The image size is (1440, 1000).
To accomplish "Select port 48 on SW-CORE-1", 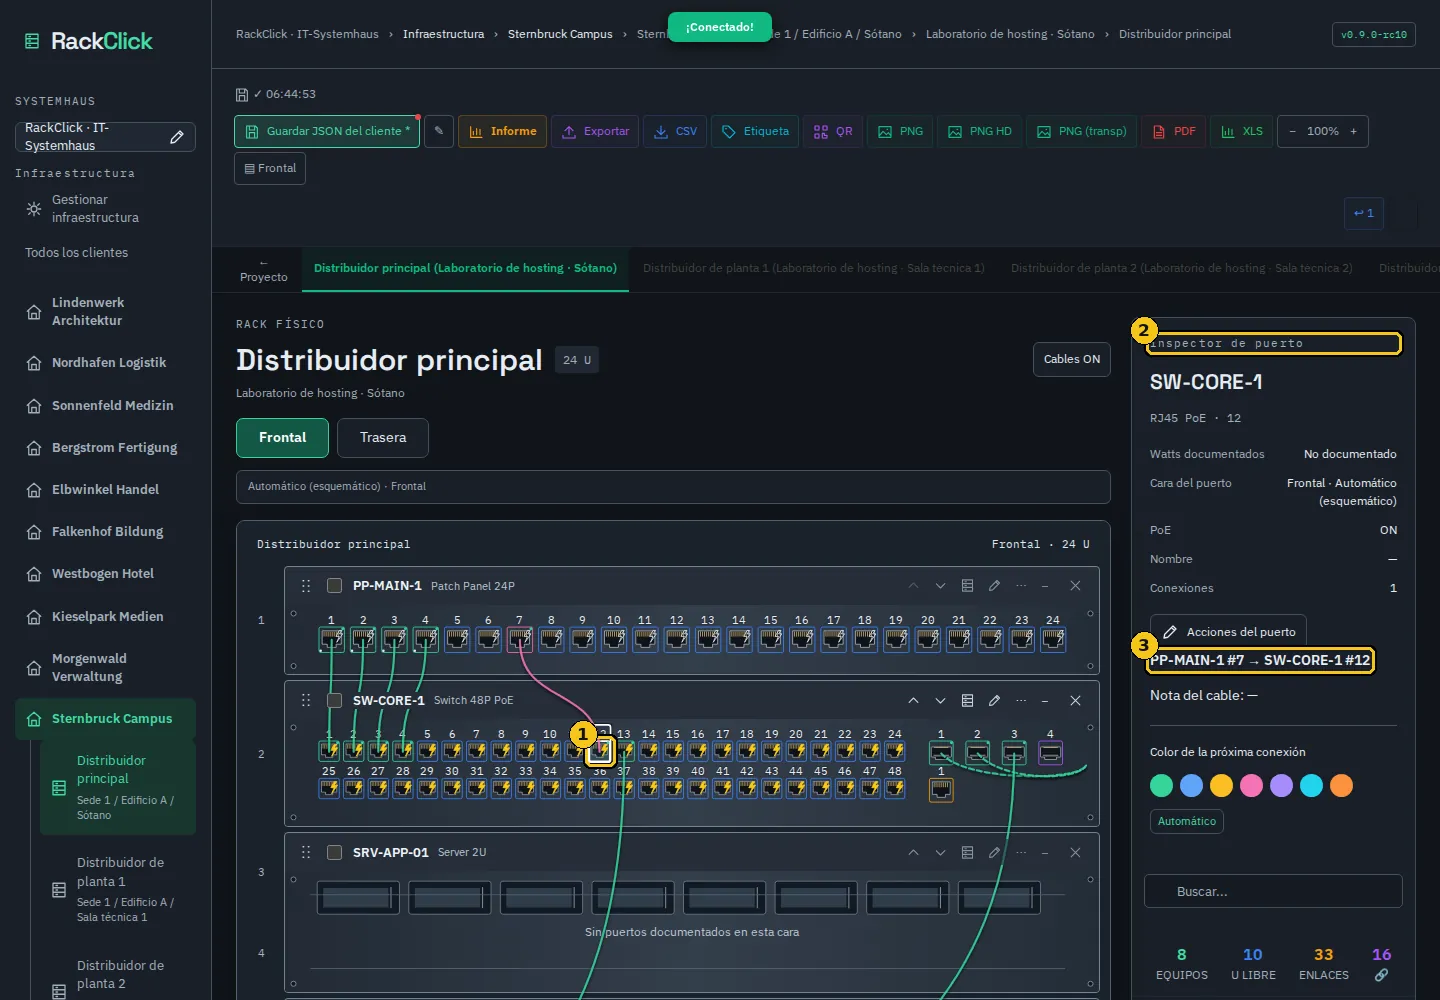I will click(x=895, y=788).
